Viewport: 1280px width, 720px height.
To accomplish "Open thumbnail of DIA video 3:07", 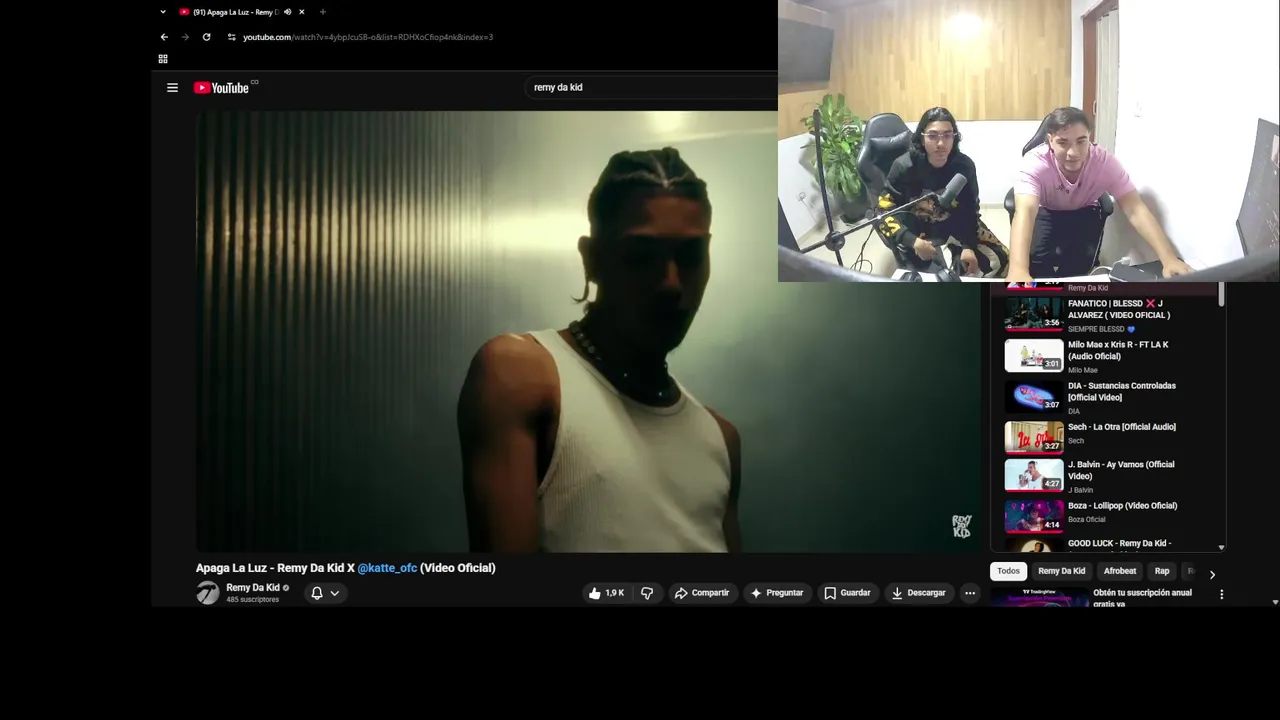I will pos(1034,396).
